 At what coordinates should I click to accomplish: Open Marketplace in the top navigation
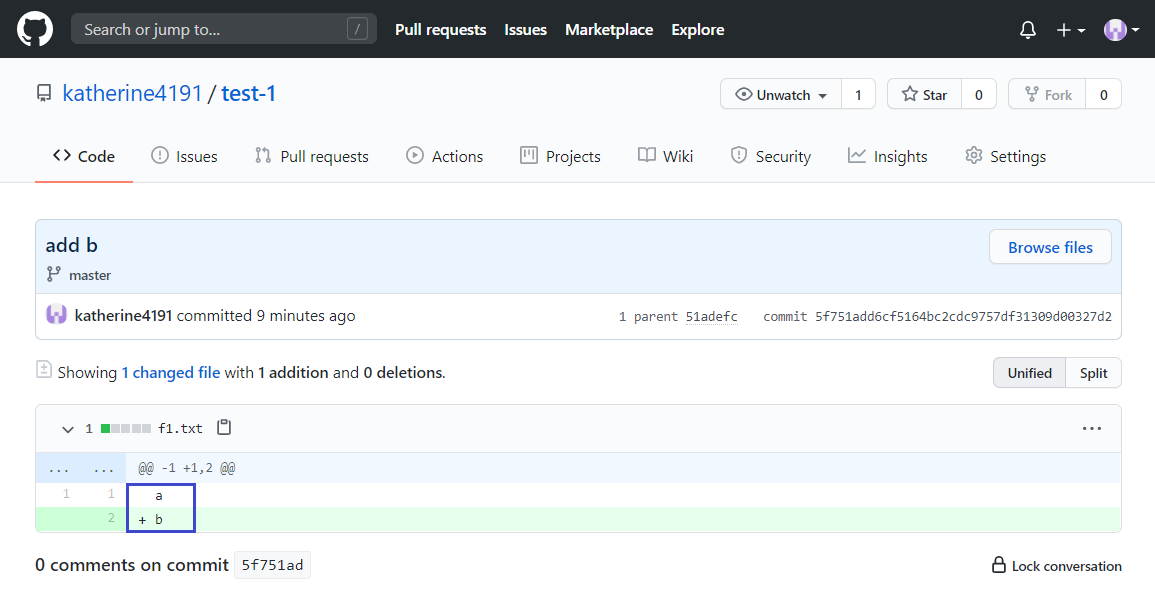[609, 30]
